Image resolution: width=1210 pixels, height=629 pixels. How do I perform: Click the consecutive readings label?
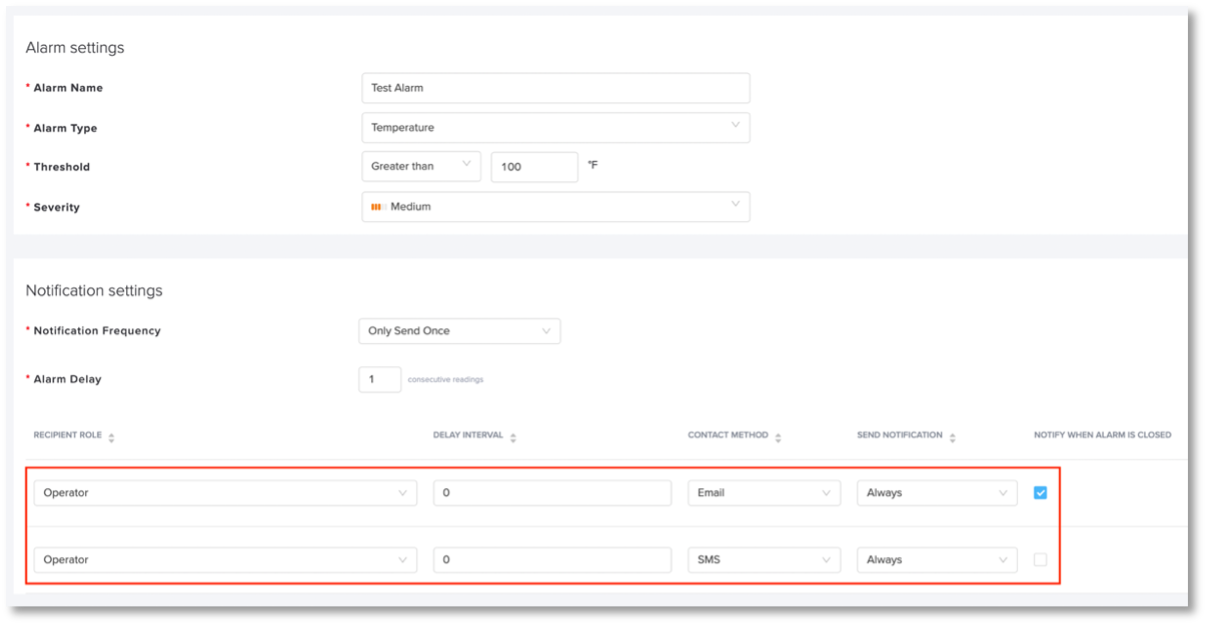coord(446,380)
